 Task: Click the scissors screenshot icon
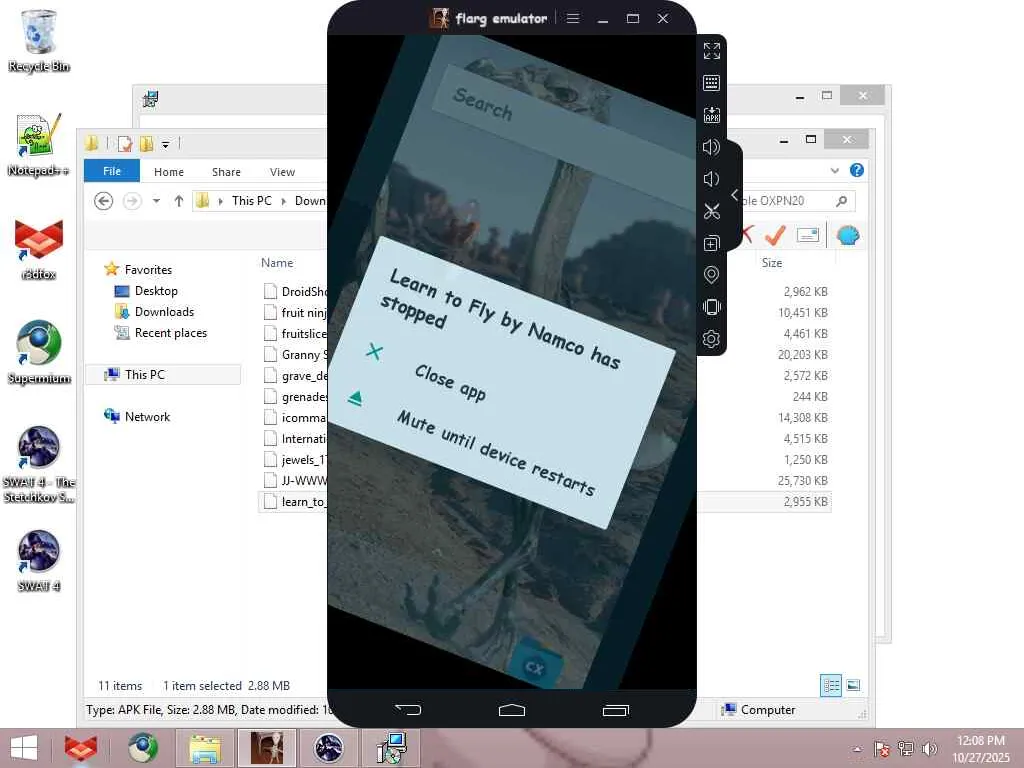click(711, 211)
